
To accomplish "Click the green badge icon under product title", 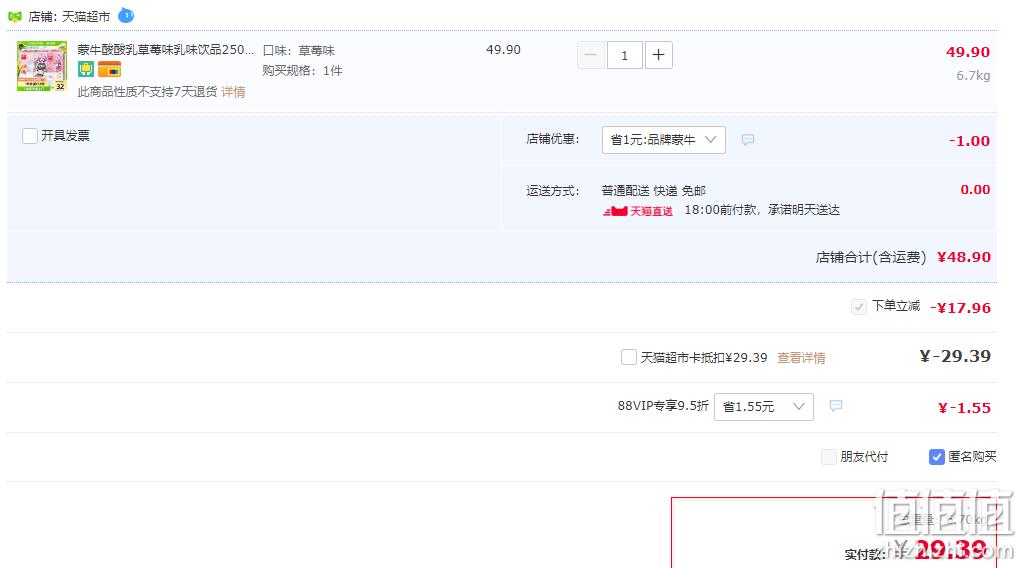I will click(x=86, y=69).
